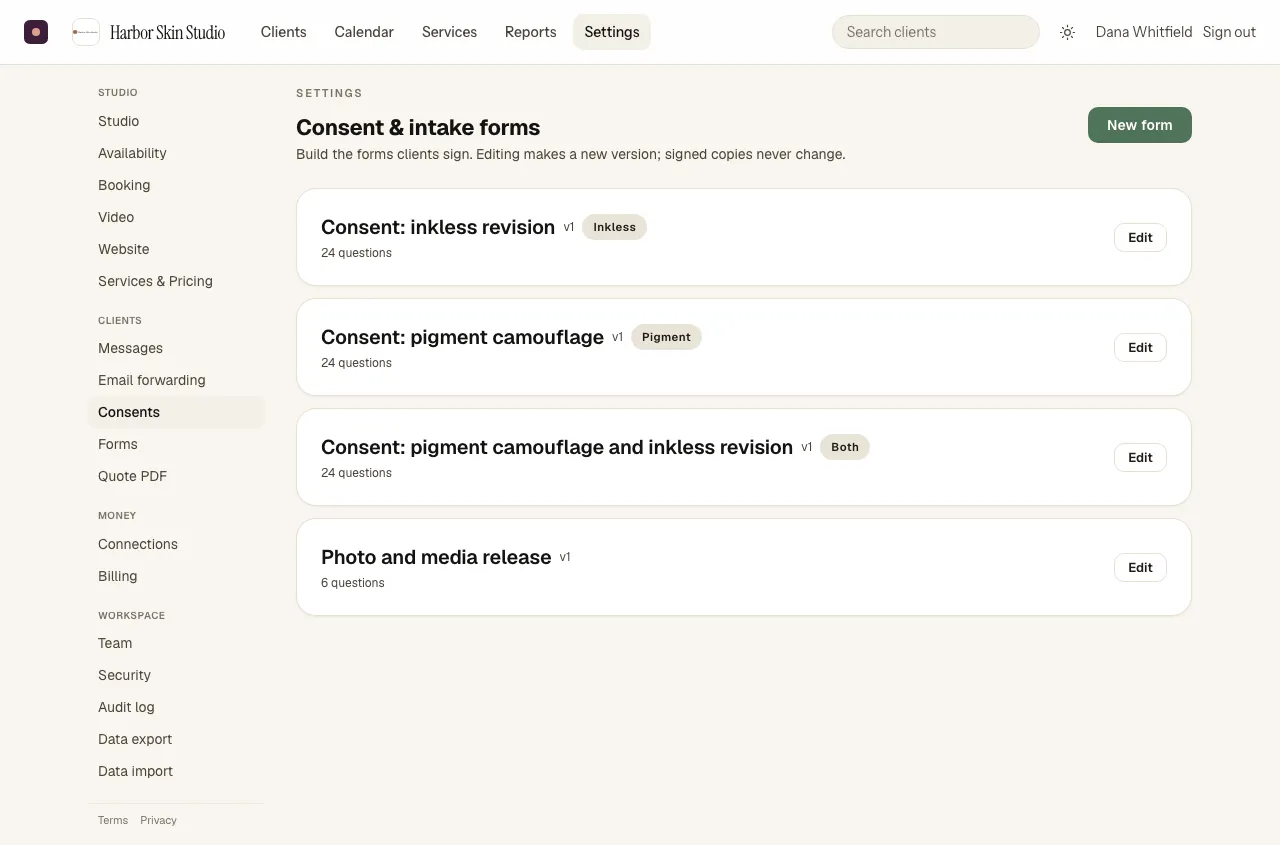Open Studio in the settings sidebar
1280x845 pixels.
point(176,121)
